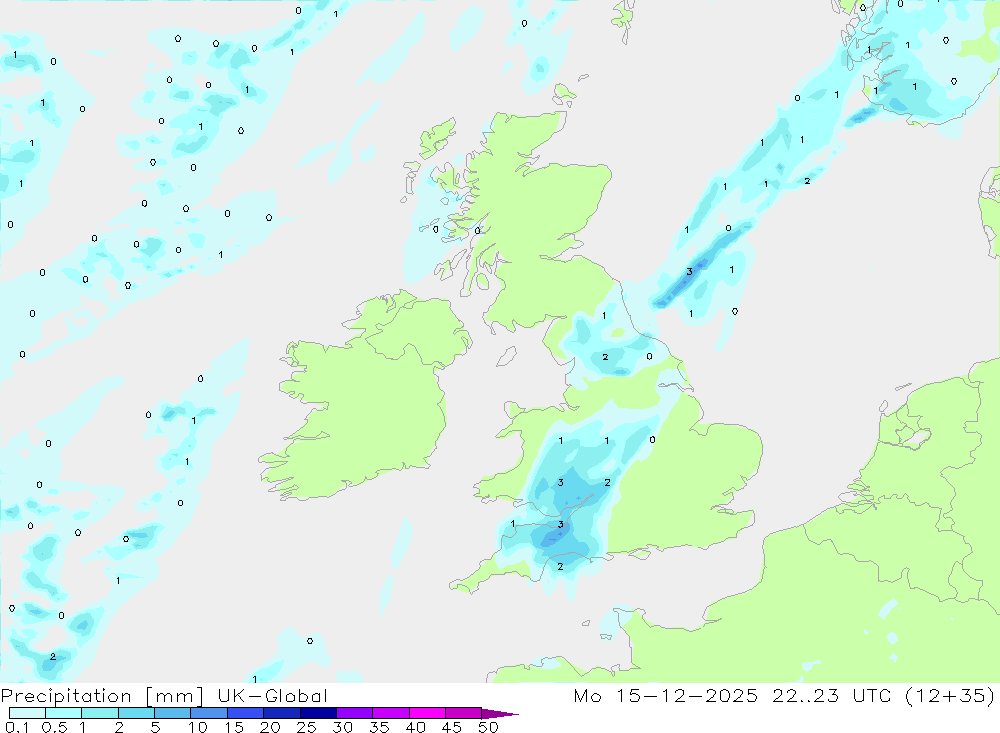Click the 1–2 mm legend color swatch
This screenshot has height=733, width=1000.
click(100, 713)
